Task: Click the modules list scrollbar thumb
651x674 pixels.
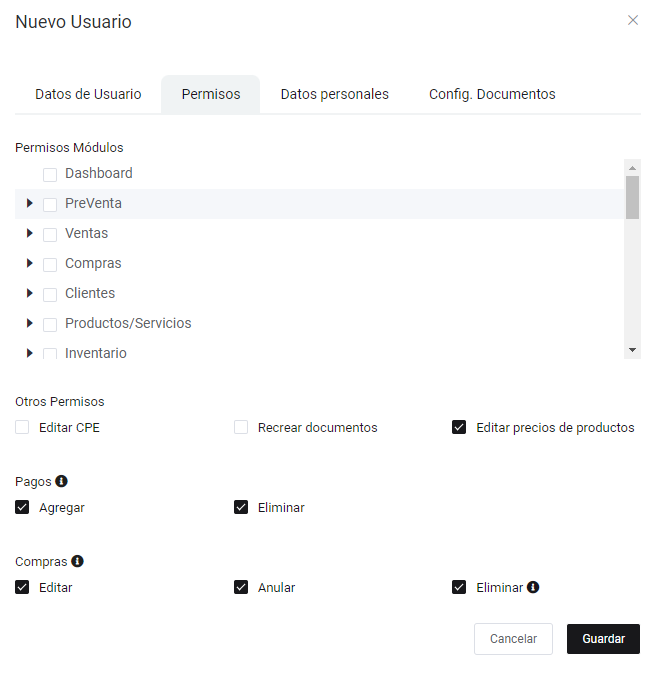Action: tap(632, 197)
